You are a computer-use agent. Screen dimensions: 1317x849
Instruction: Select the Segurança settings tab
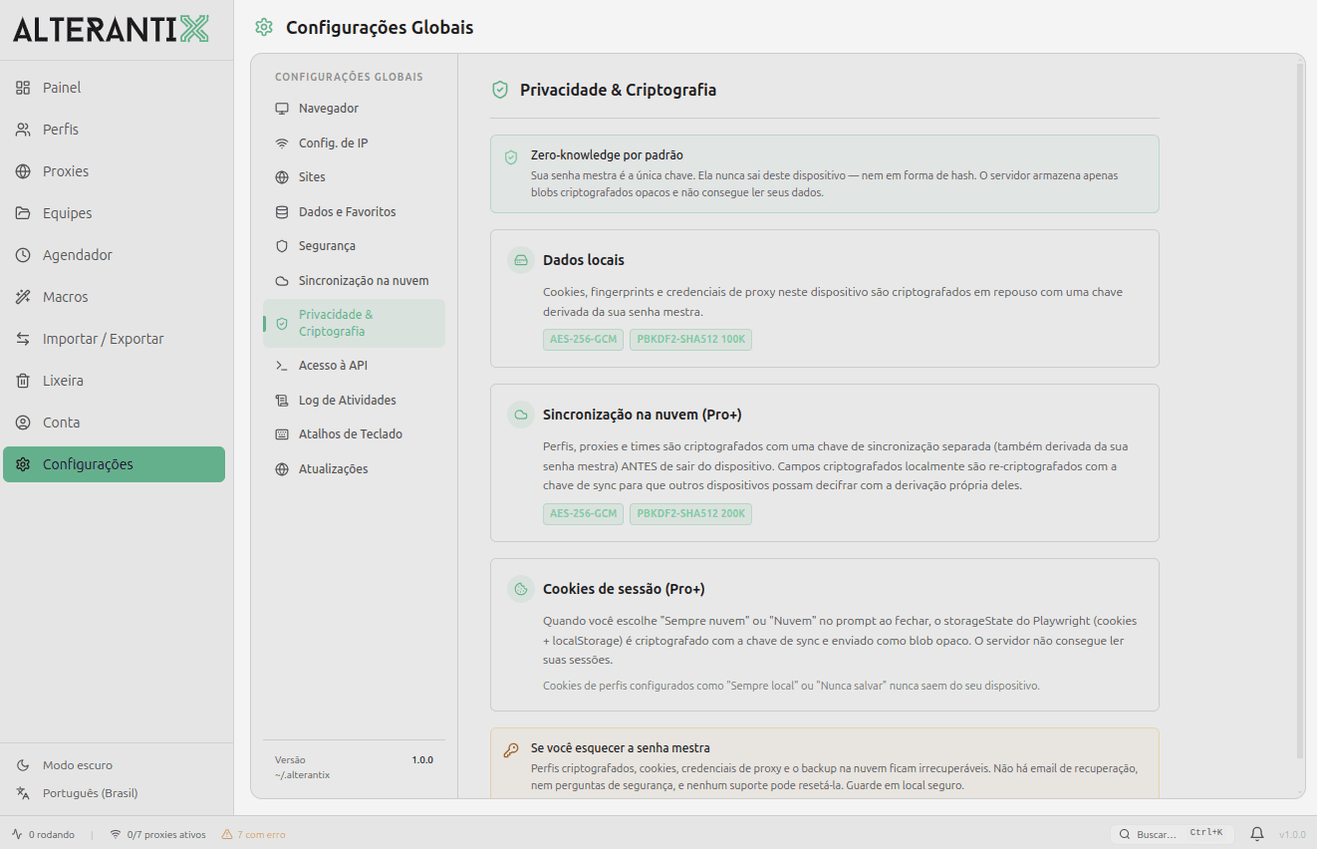(x=354, y=246)
